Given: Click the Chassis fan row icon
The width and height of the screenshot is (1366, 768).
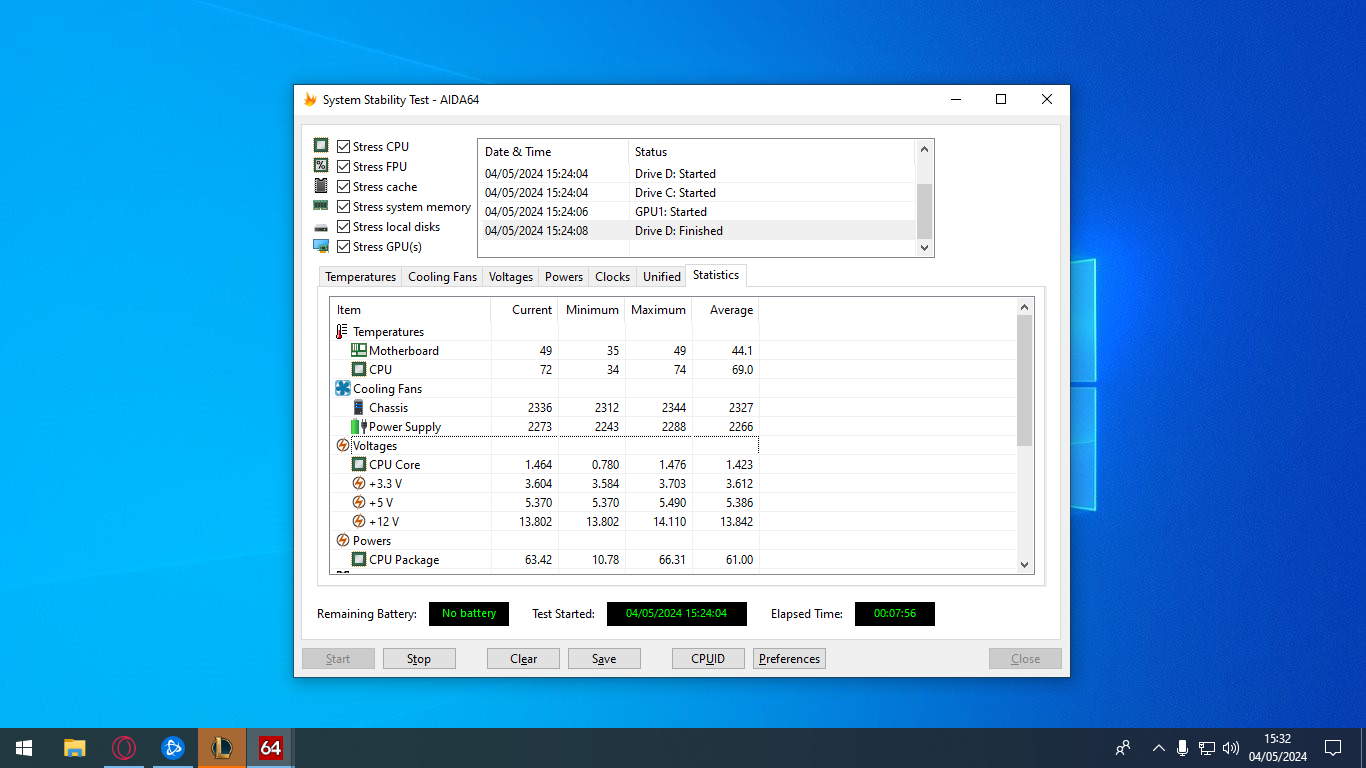Looking at the screenshot, I should click(x=359, y=407).
